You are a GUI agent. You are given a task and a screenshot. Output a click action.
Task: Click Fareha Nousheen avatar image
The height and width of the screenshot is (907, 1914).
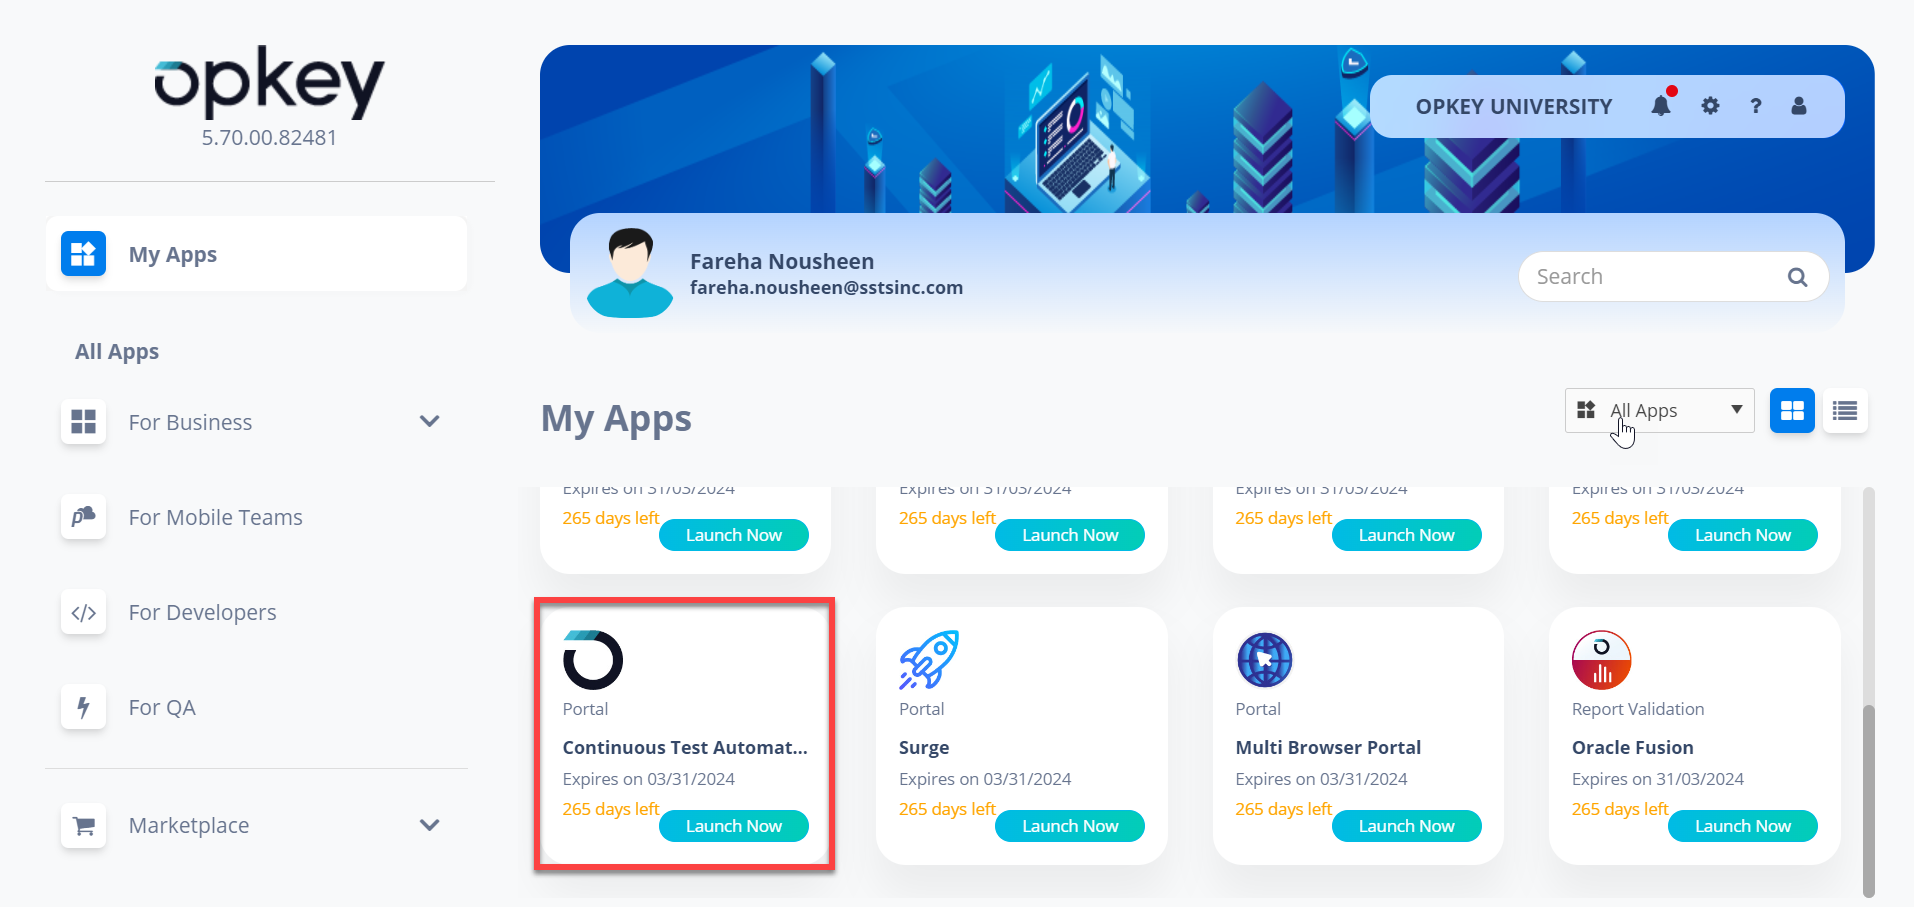[630, 272]
